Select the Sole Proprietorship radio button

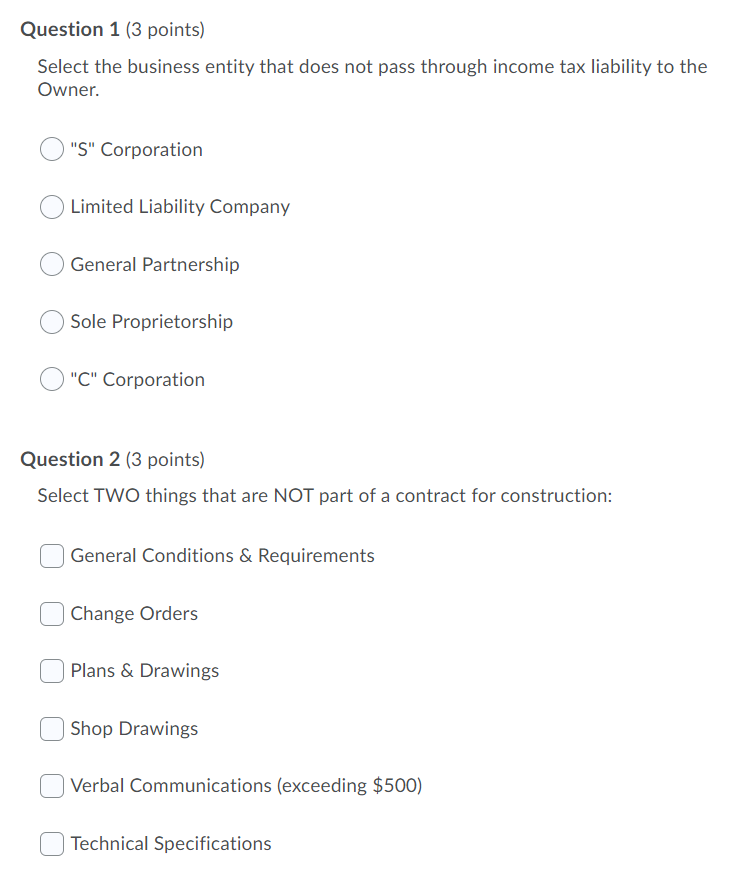tap(52, 322)
